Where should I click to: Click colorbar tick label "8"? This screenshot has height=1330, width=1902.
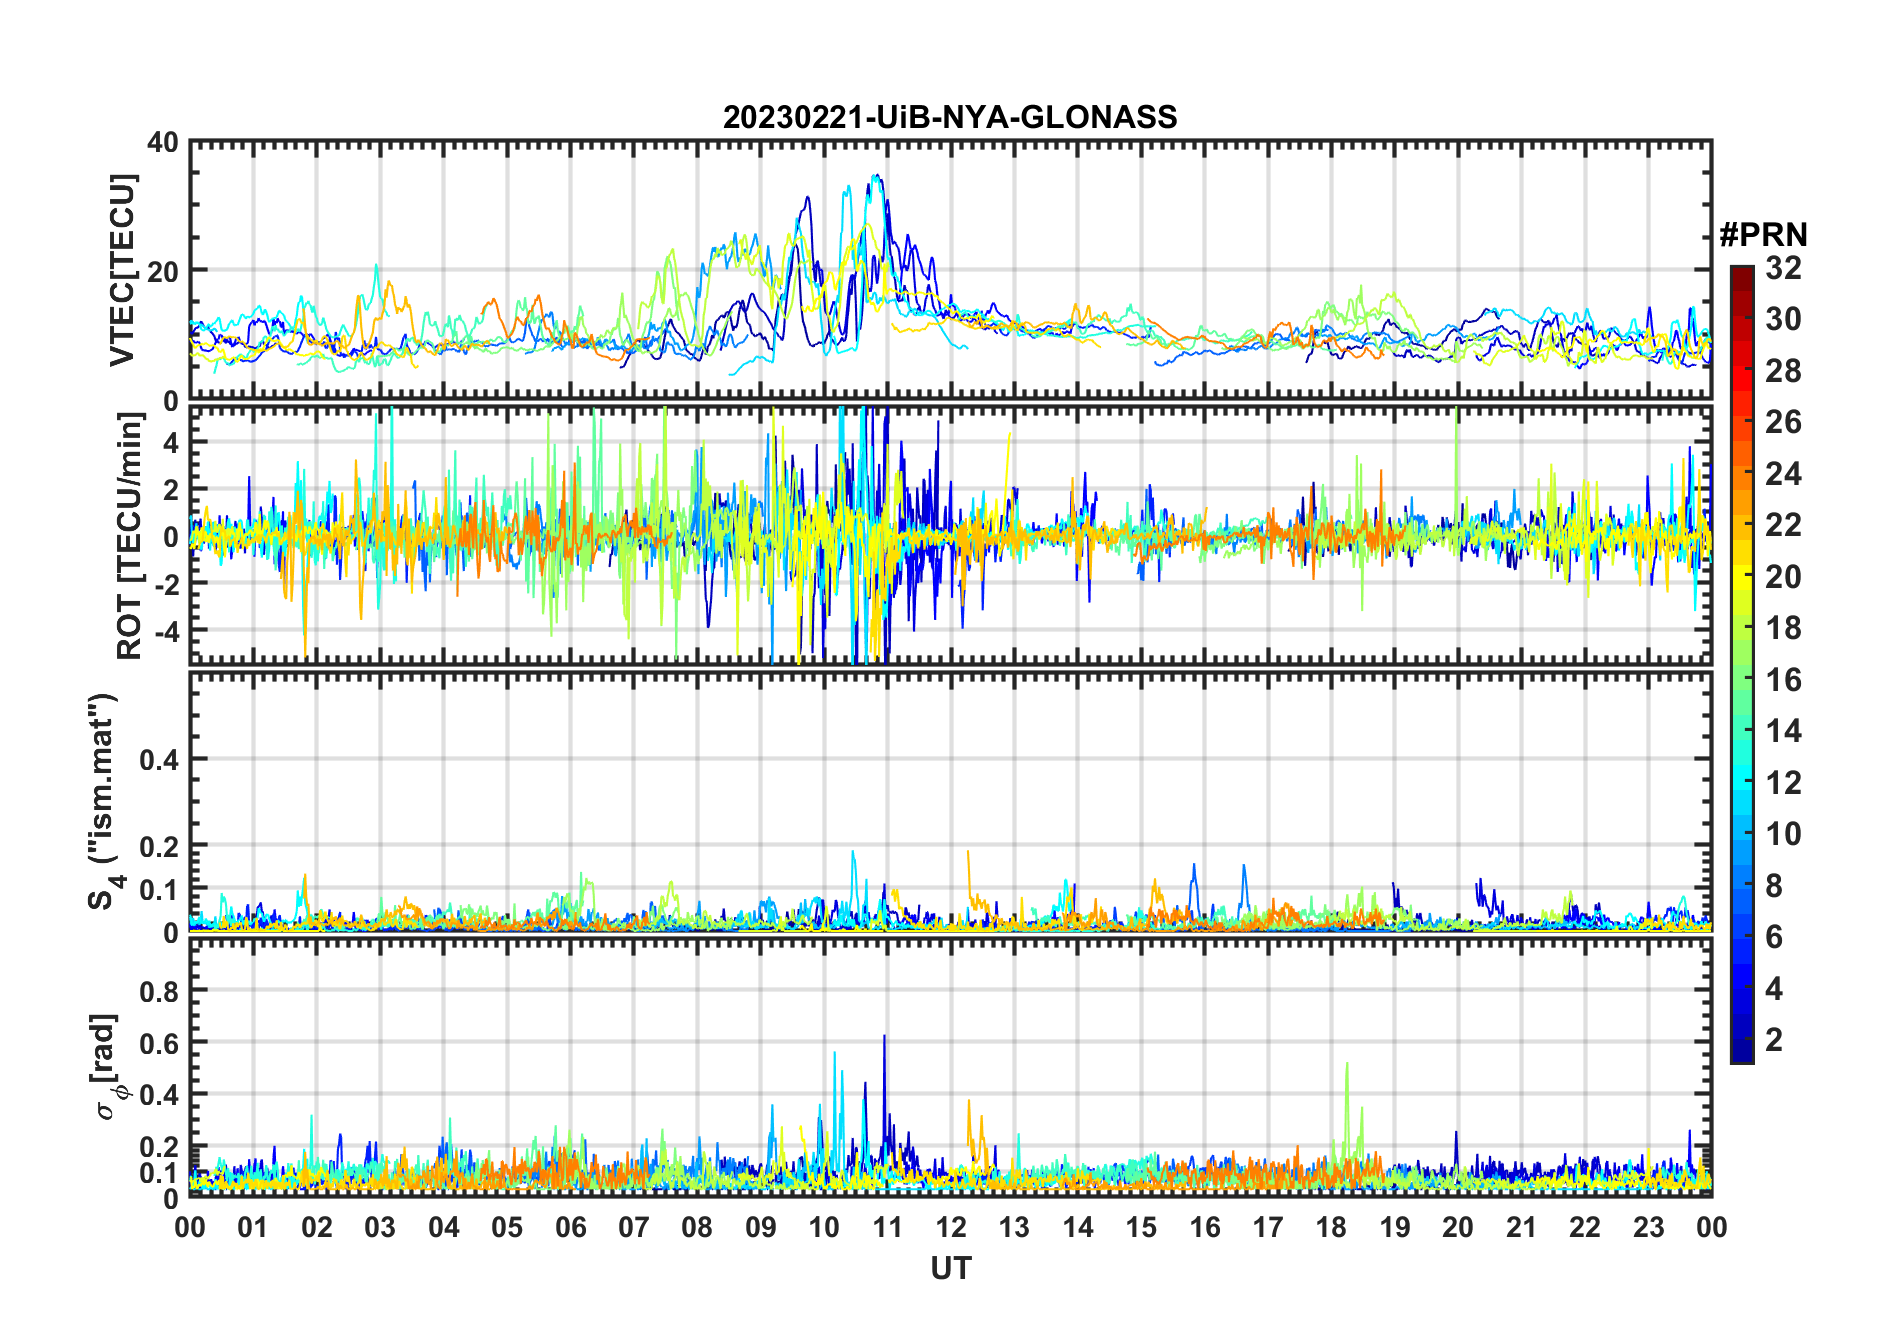coord(1774,885)
